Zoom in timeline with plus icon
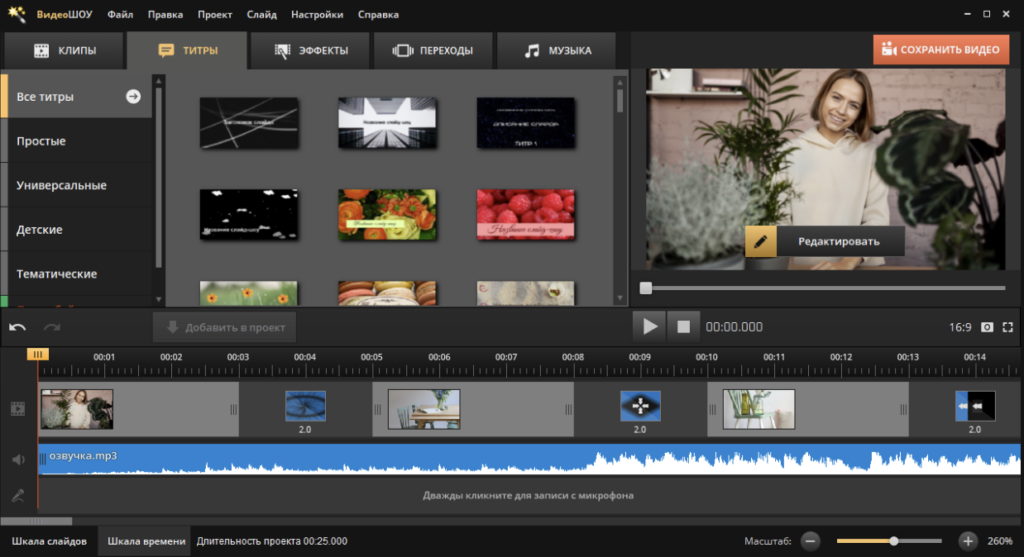Screen dimensions: 1024x557 [967, 541]
